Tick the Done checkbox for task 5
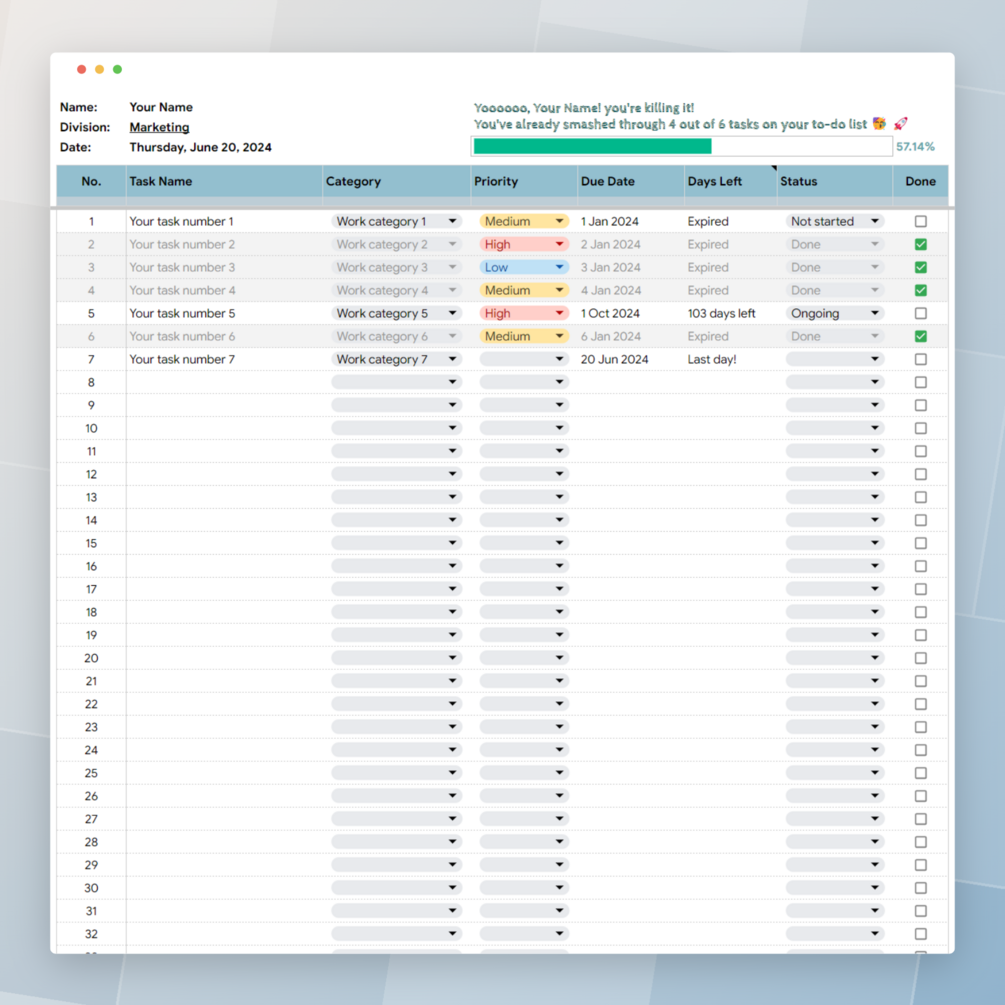The height and width of the screenshot is (1005, 1005). point(920,313)
